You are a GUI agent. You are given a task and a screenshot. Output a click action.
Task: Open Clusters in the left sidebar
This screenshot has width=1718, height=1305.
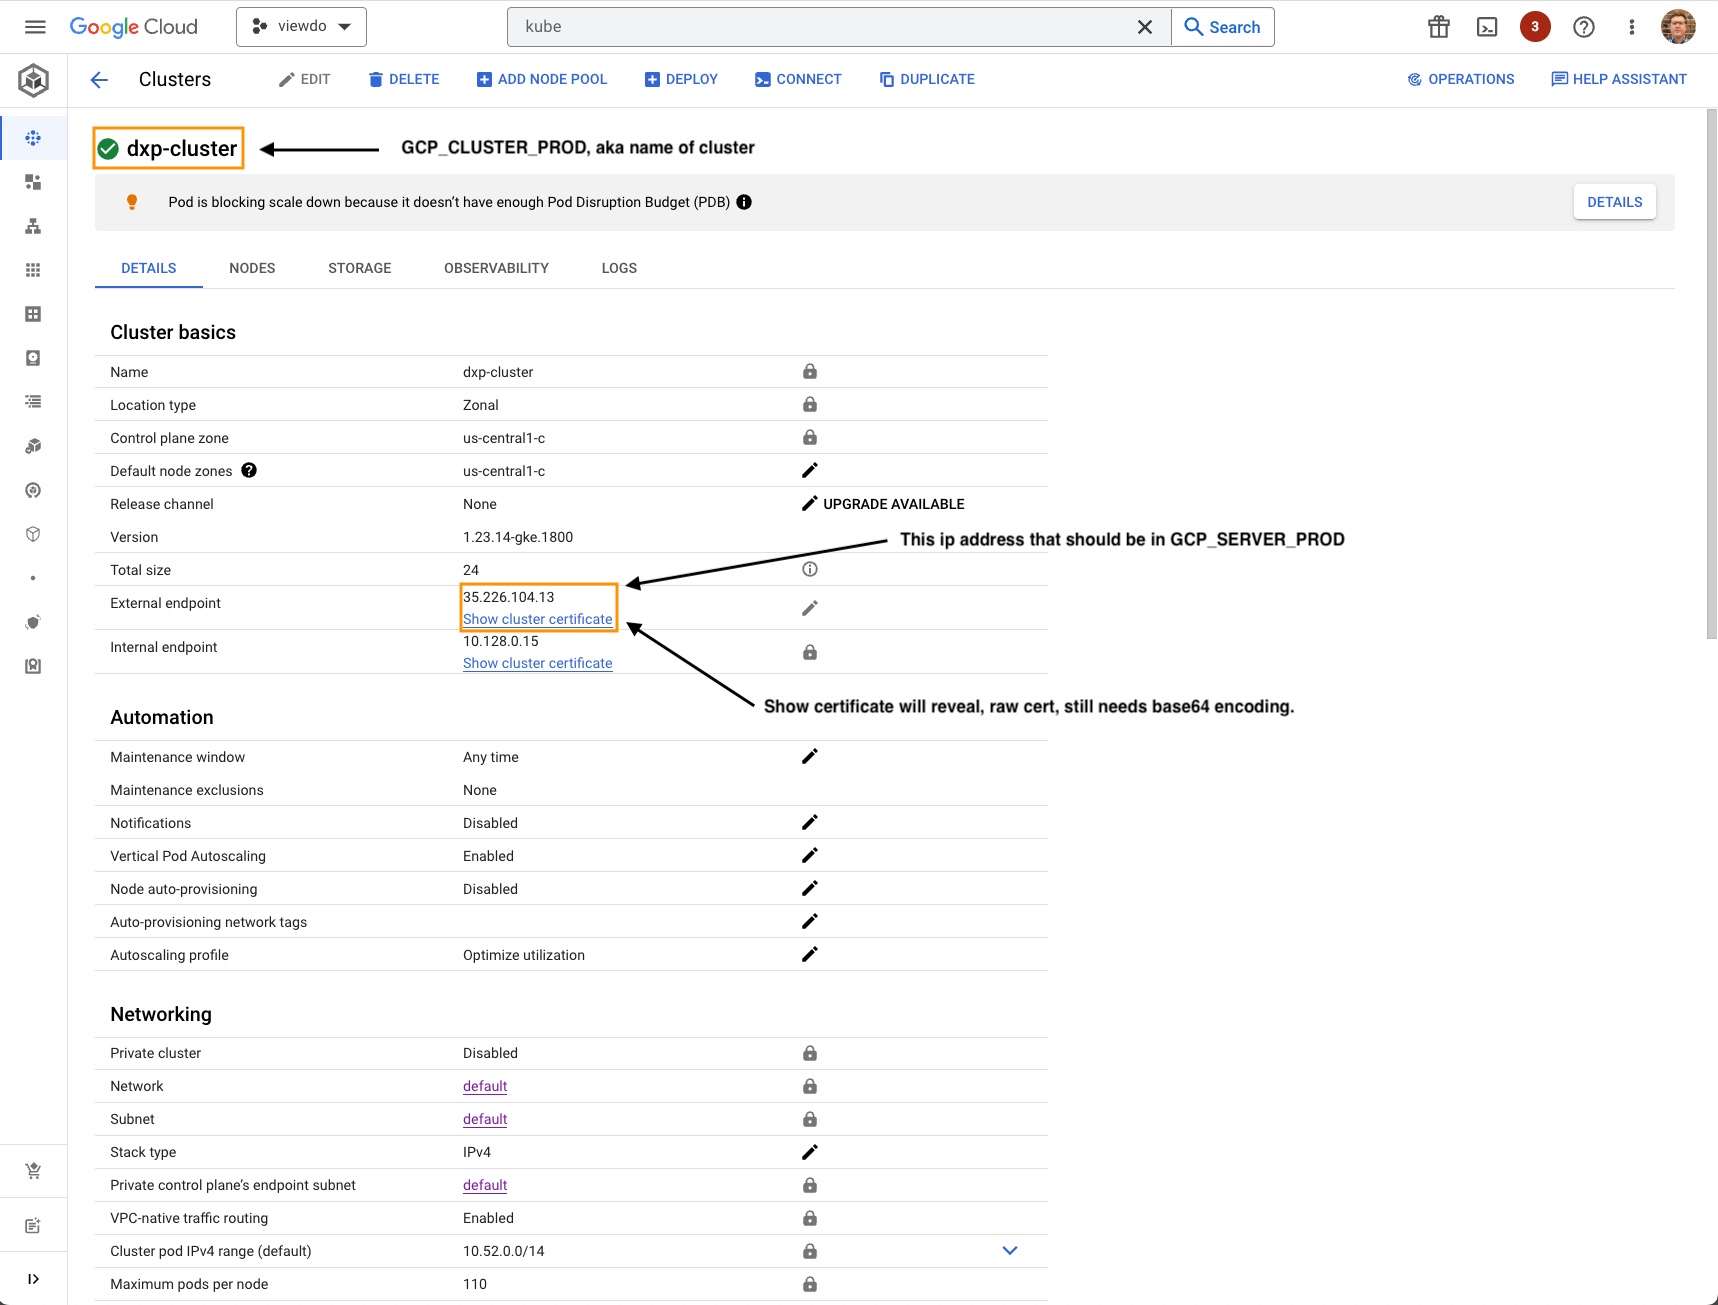(x=33, y=138)
